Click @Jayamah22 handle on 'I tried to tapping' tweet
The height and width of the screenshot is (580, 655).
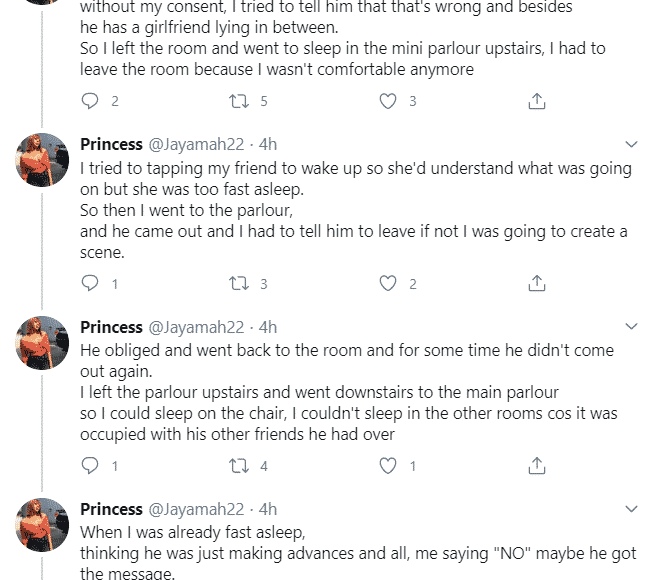pyautogui.click(x=196, y=145)
